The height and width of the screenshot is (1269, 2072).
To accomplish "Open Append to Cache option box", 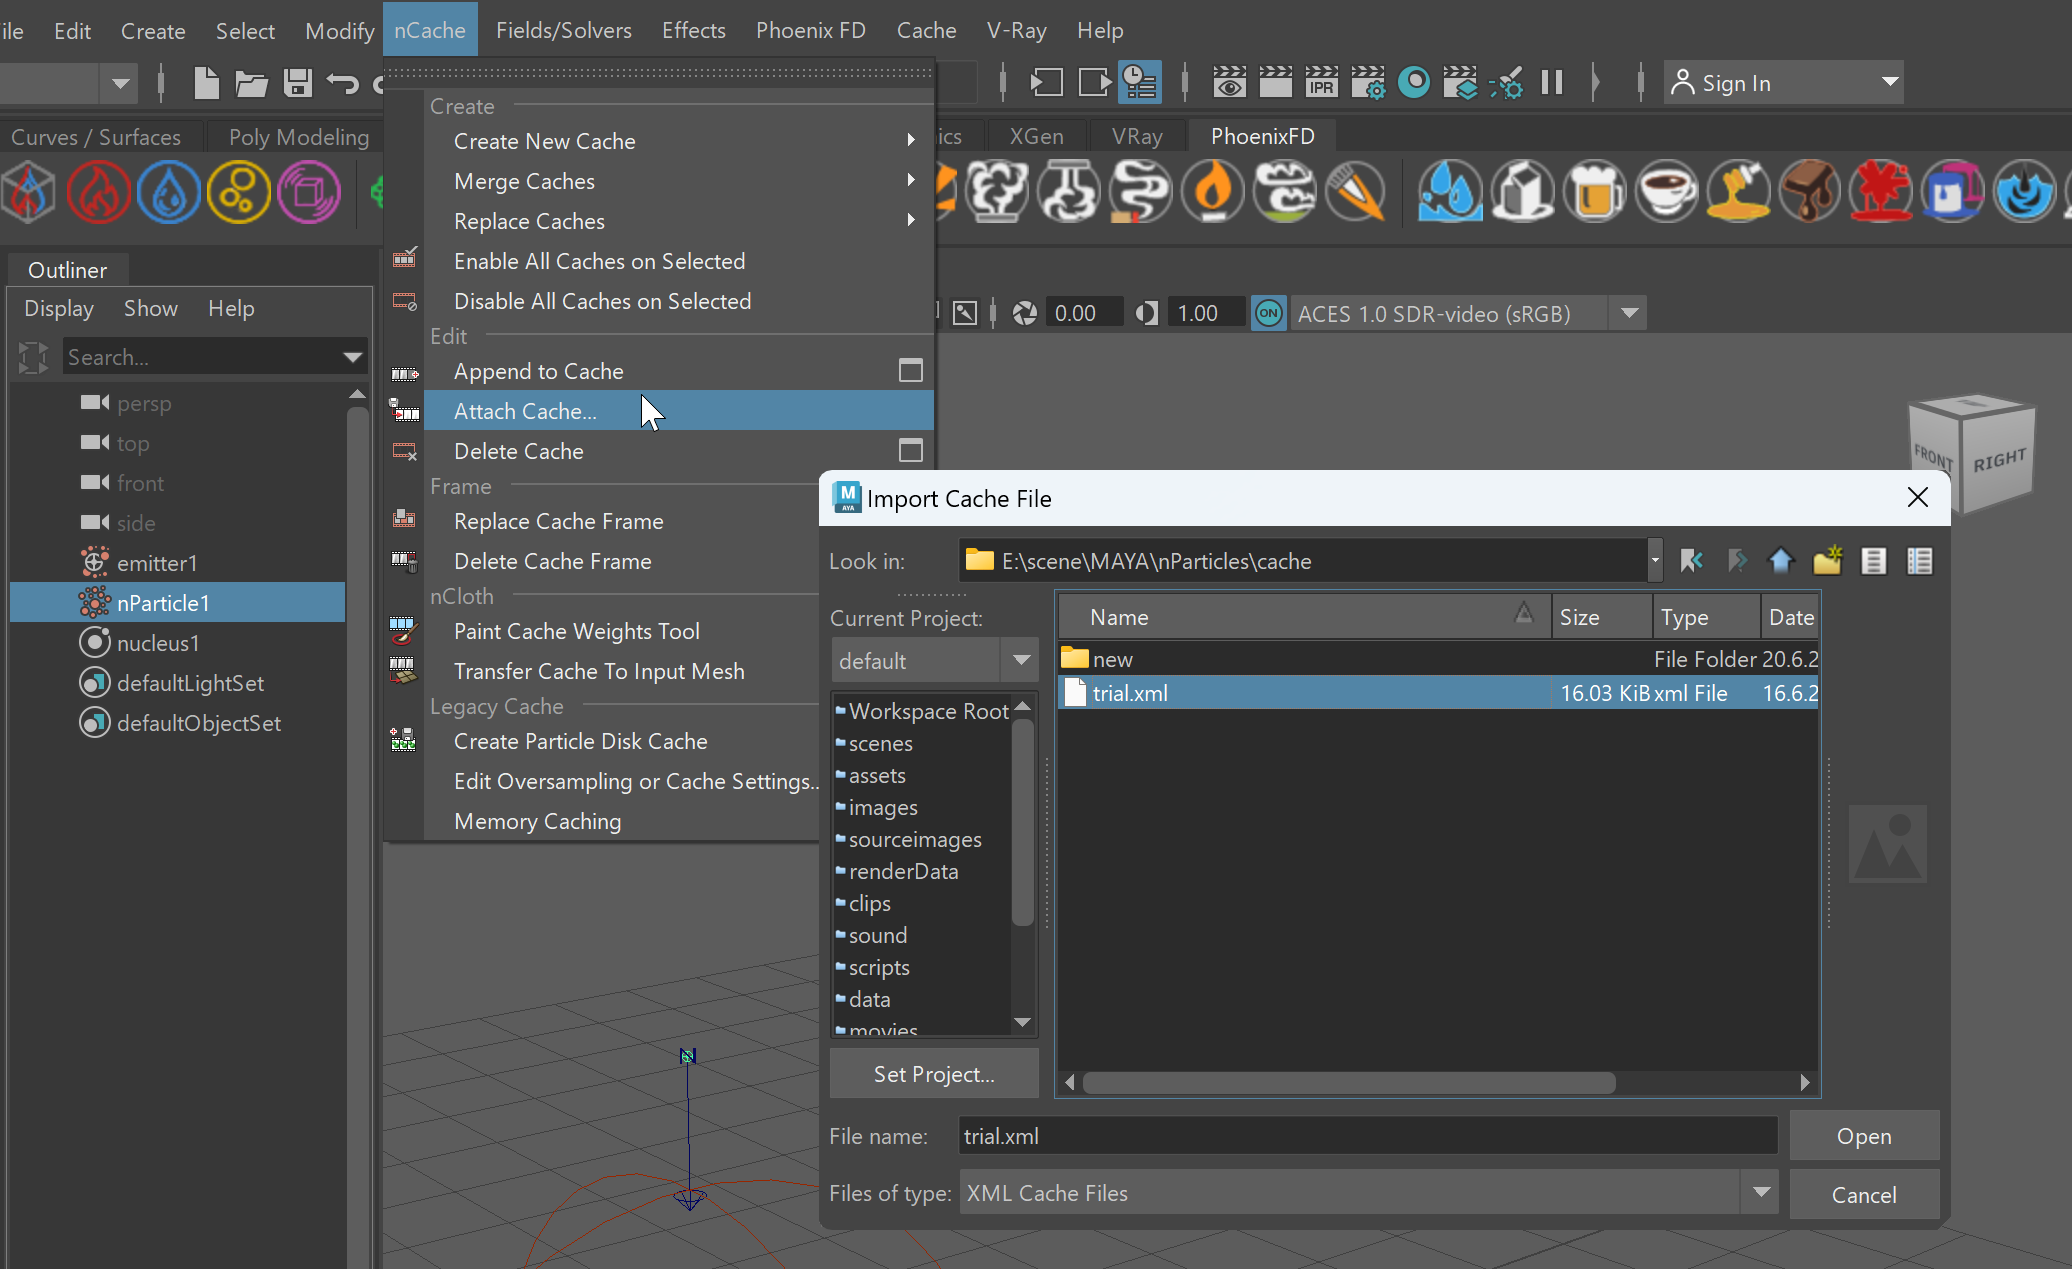I will coord(910,371).
